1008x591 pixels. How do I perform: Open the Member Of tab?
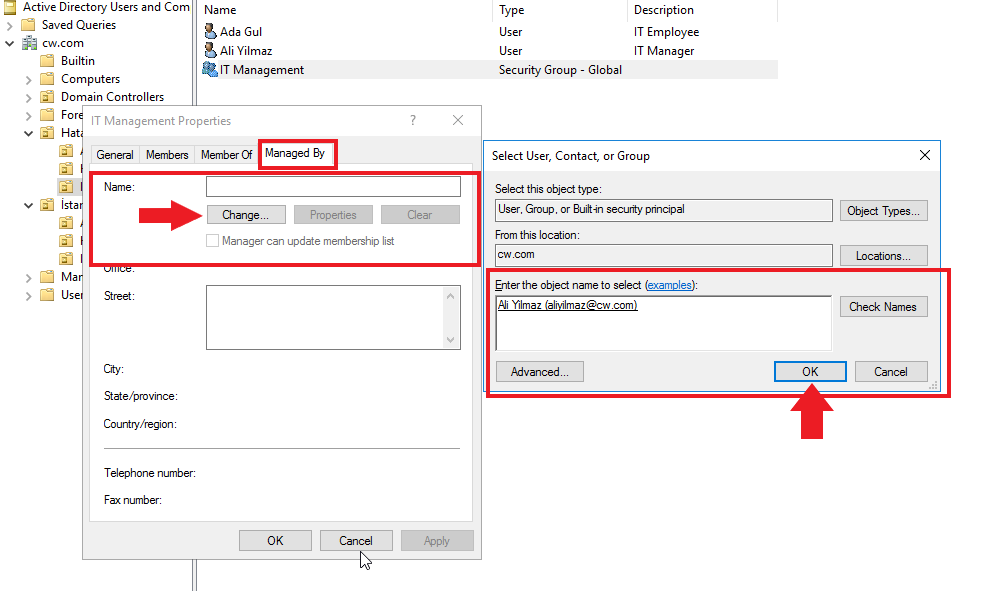click(226, 155)
